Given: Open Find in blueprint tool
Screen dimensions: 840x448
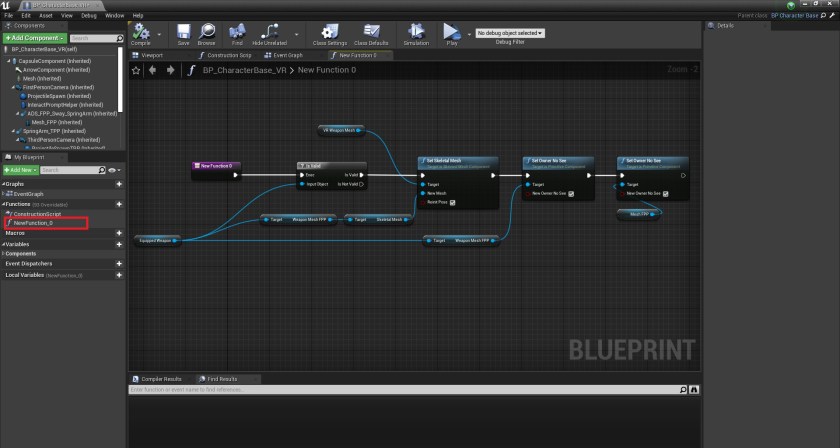Looking at the screenshot, I should pos(237,33).
